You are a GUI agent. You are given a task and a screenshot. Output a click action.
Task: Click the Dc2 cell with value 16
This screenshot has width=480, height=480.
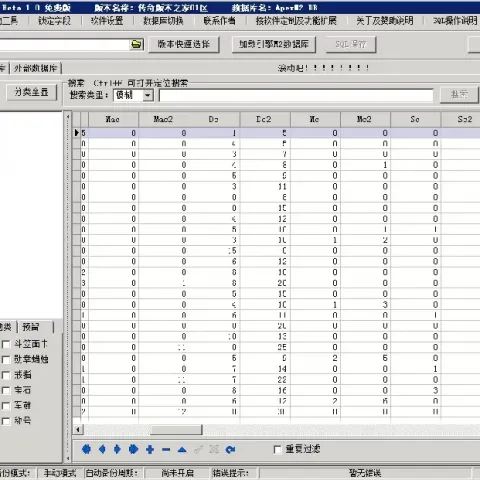[x=265, y=390]
